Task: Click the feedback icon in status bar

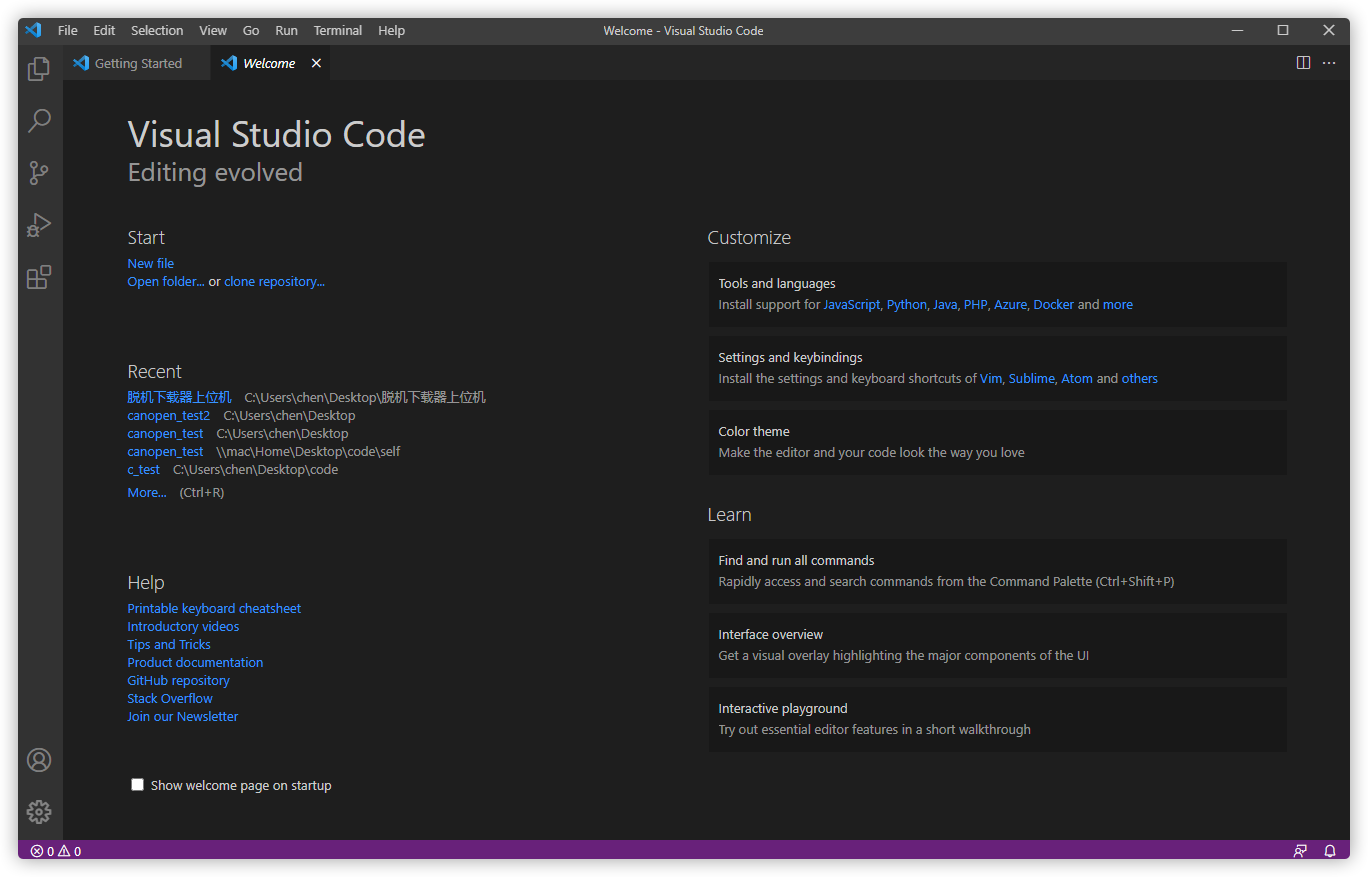Action: click(x=1300, y=851)
